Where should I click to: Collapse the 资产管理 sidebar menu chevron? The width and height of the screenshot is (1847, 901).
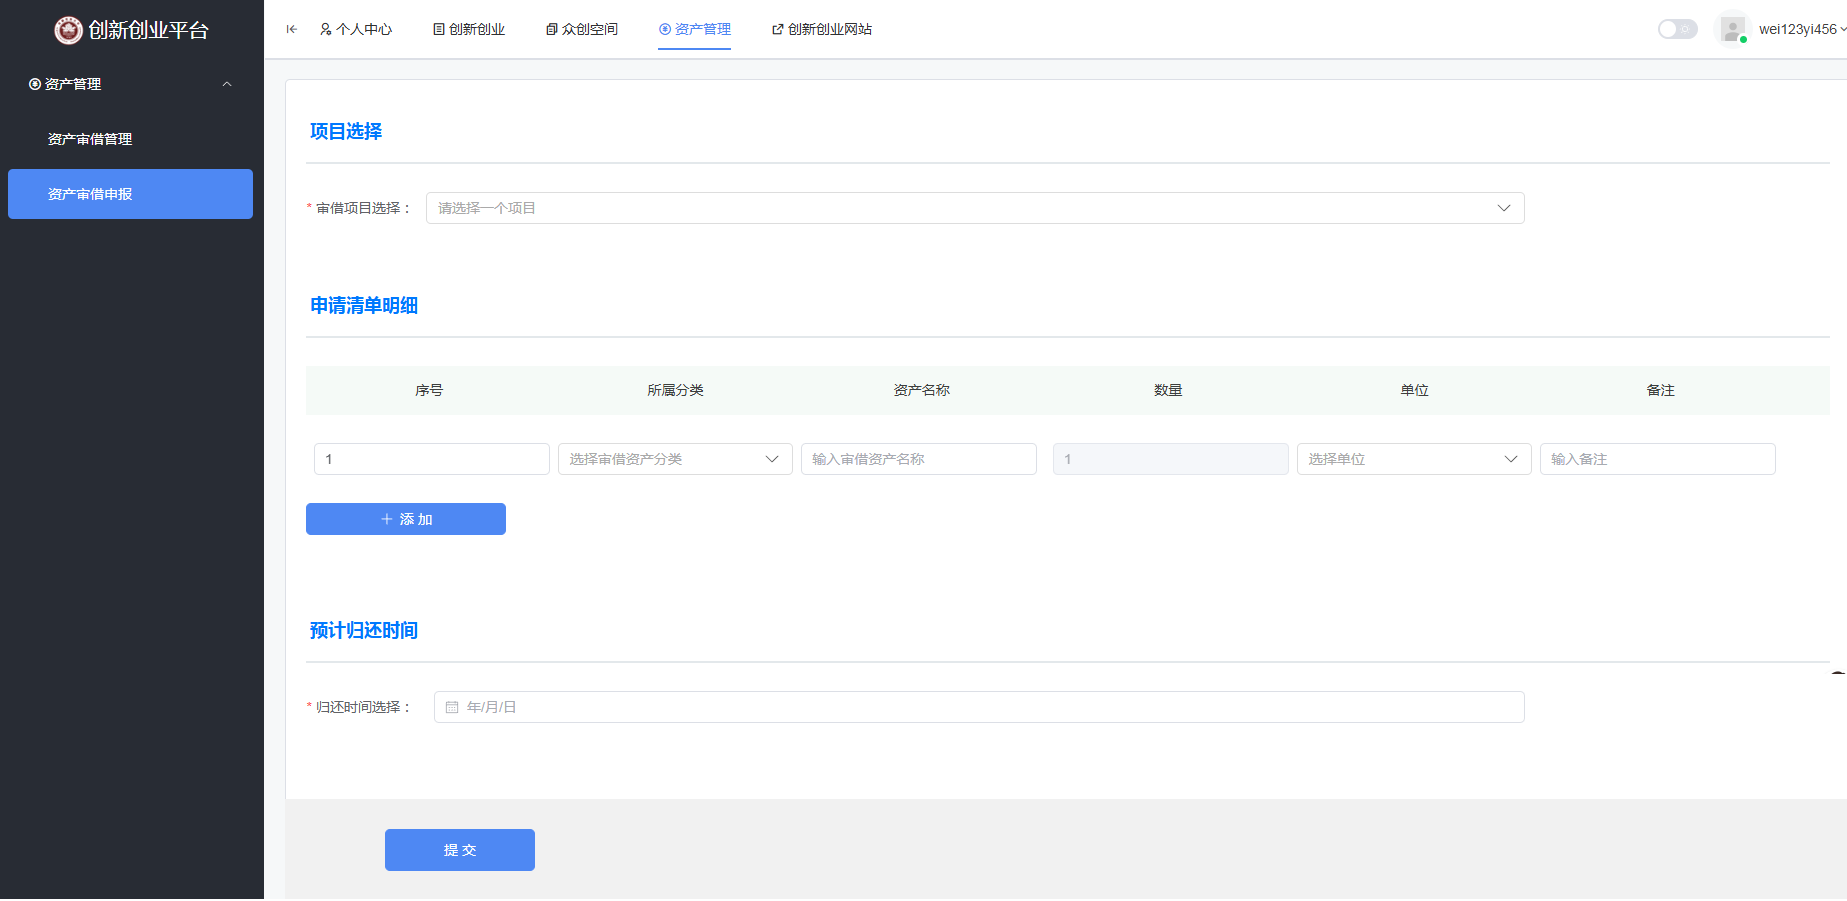227,84
